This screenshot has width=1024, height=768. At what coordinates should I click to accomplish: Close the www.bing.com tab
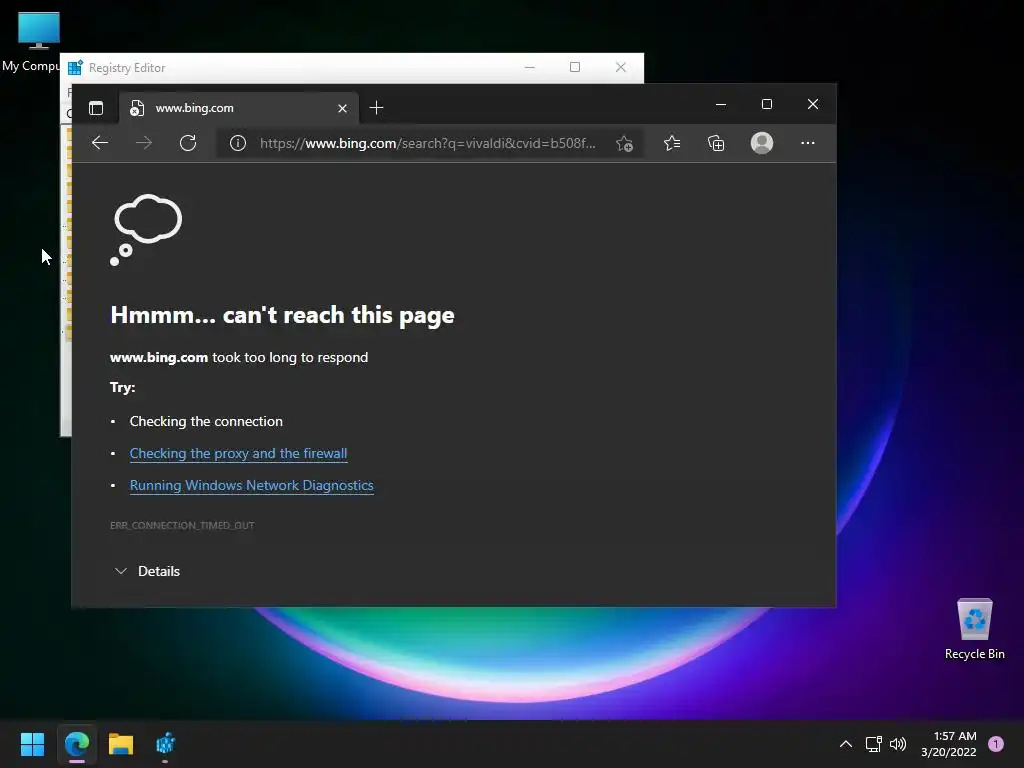(342, 108)
